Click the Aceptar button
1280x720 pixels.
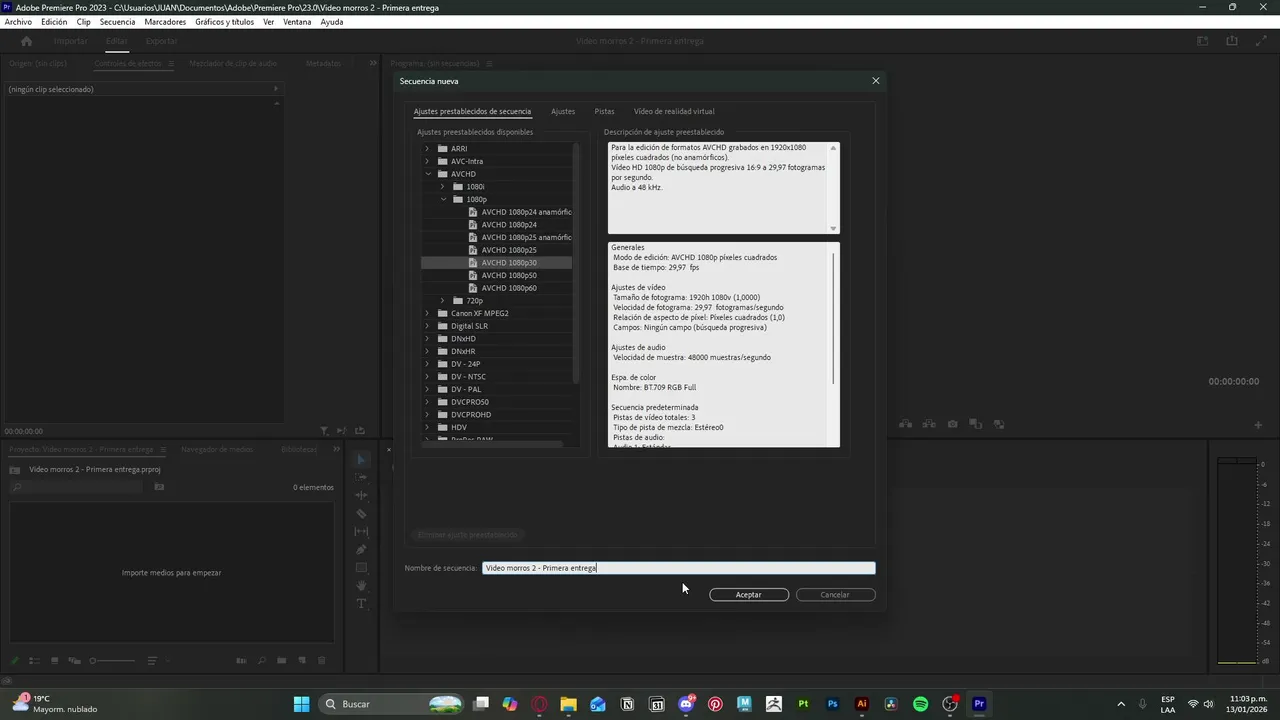pos(749,595)
